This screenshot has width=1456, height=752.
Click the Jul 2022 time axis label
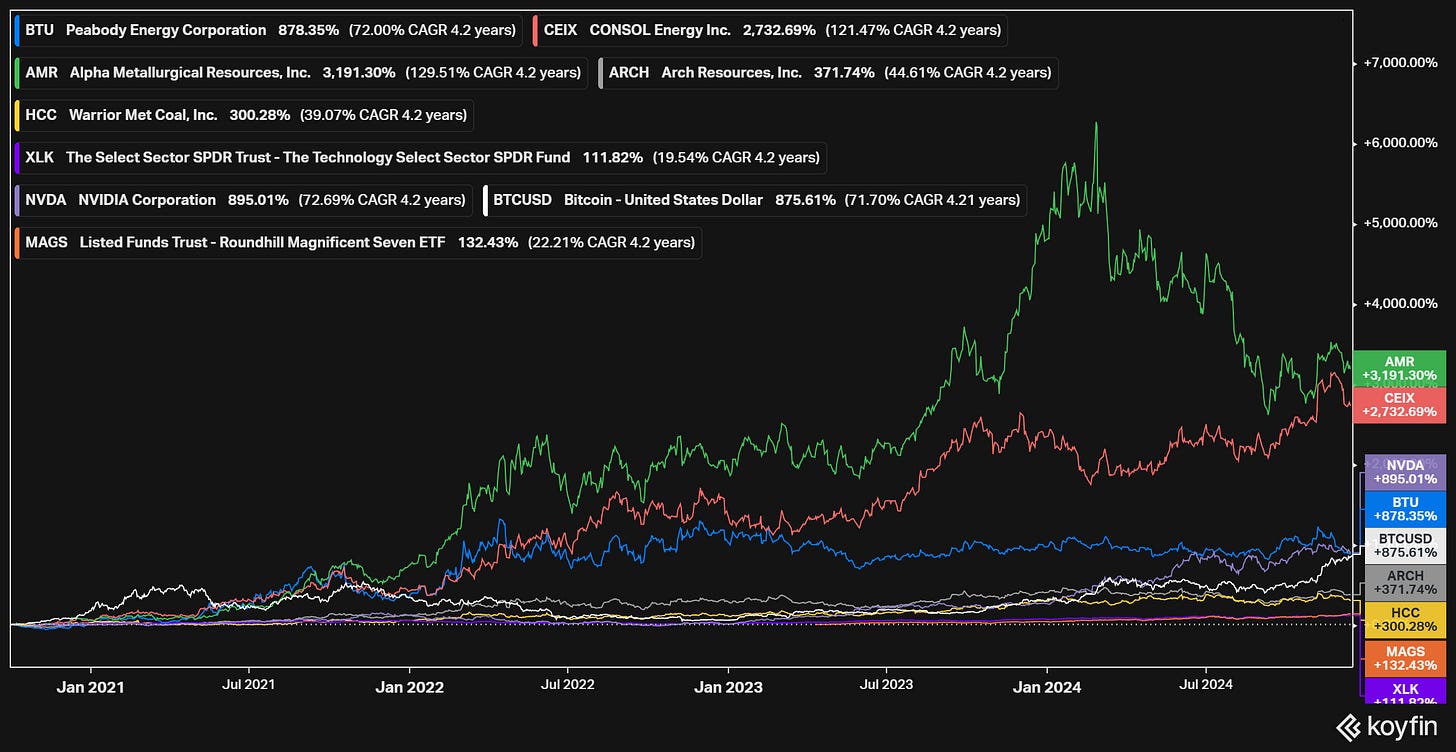(x=567, y=684)
